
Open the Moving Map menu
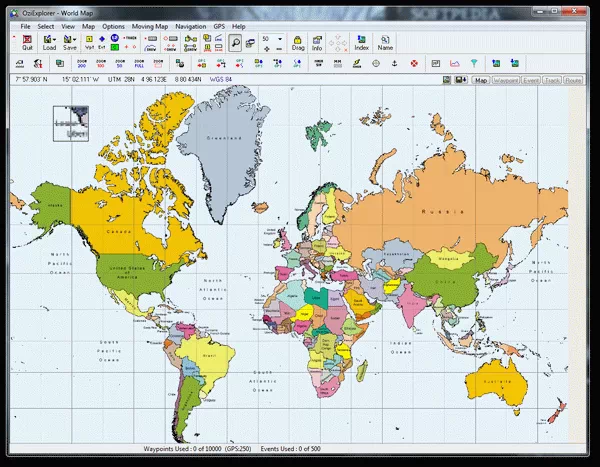tap(149, 24)
